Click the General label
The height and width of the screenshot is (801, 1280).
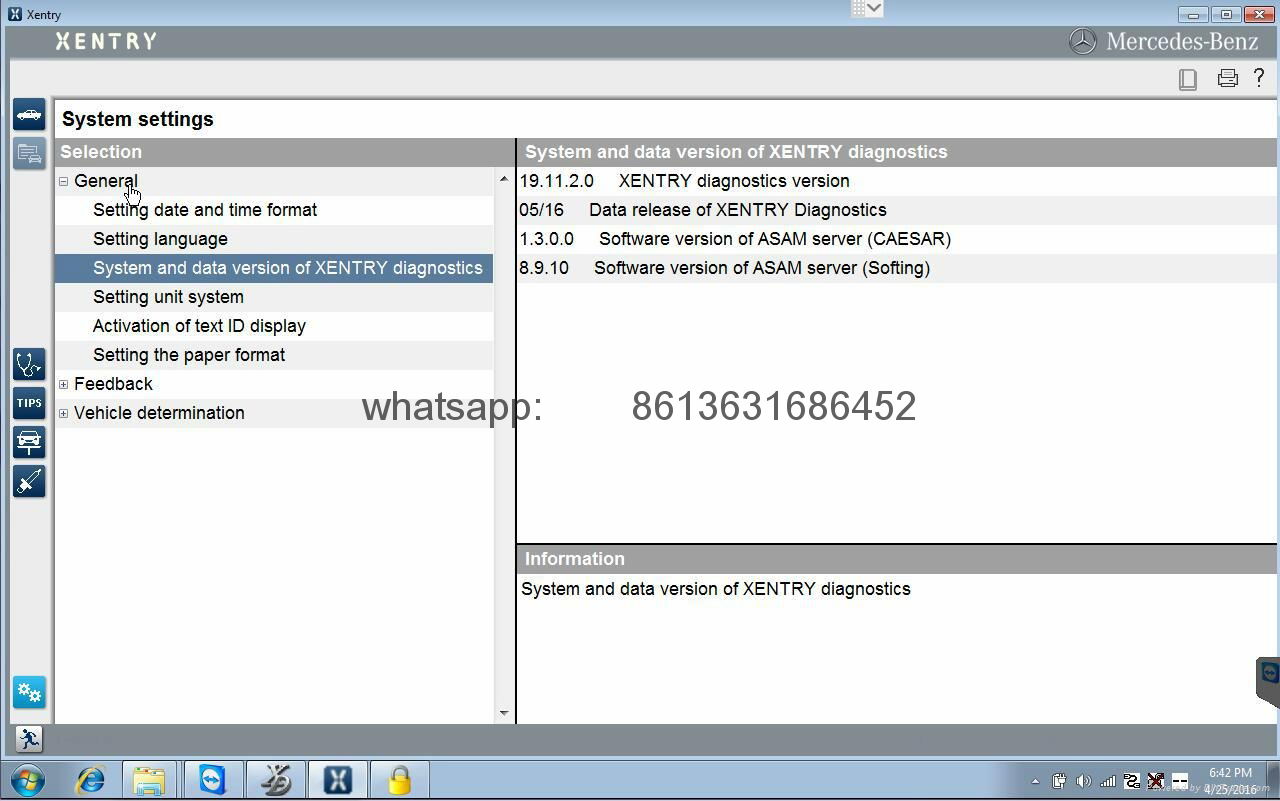click(x=105, y=181)
